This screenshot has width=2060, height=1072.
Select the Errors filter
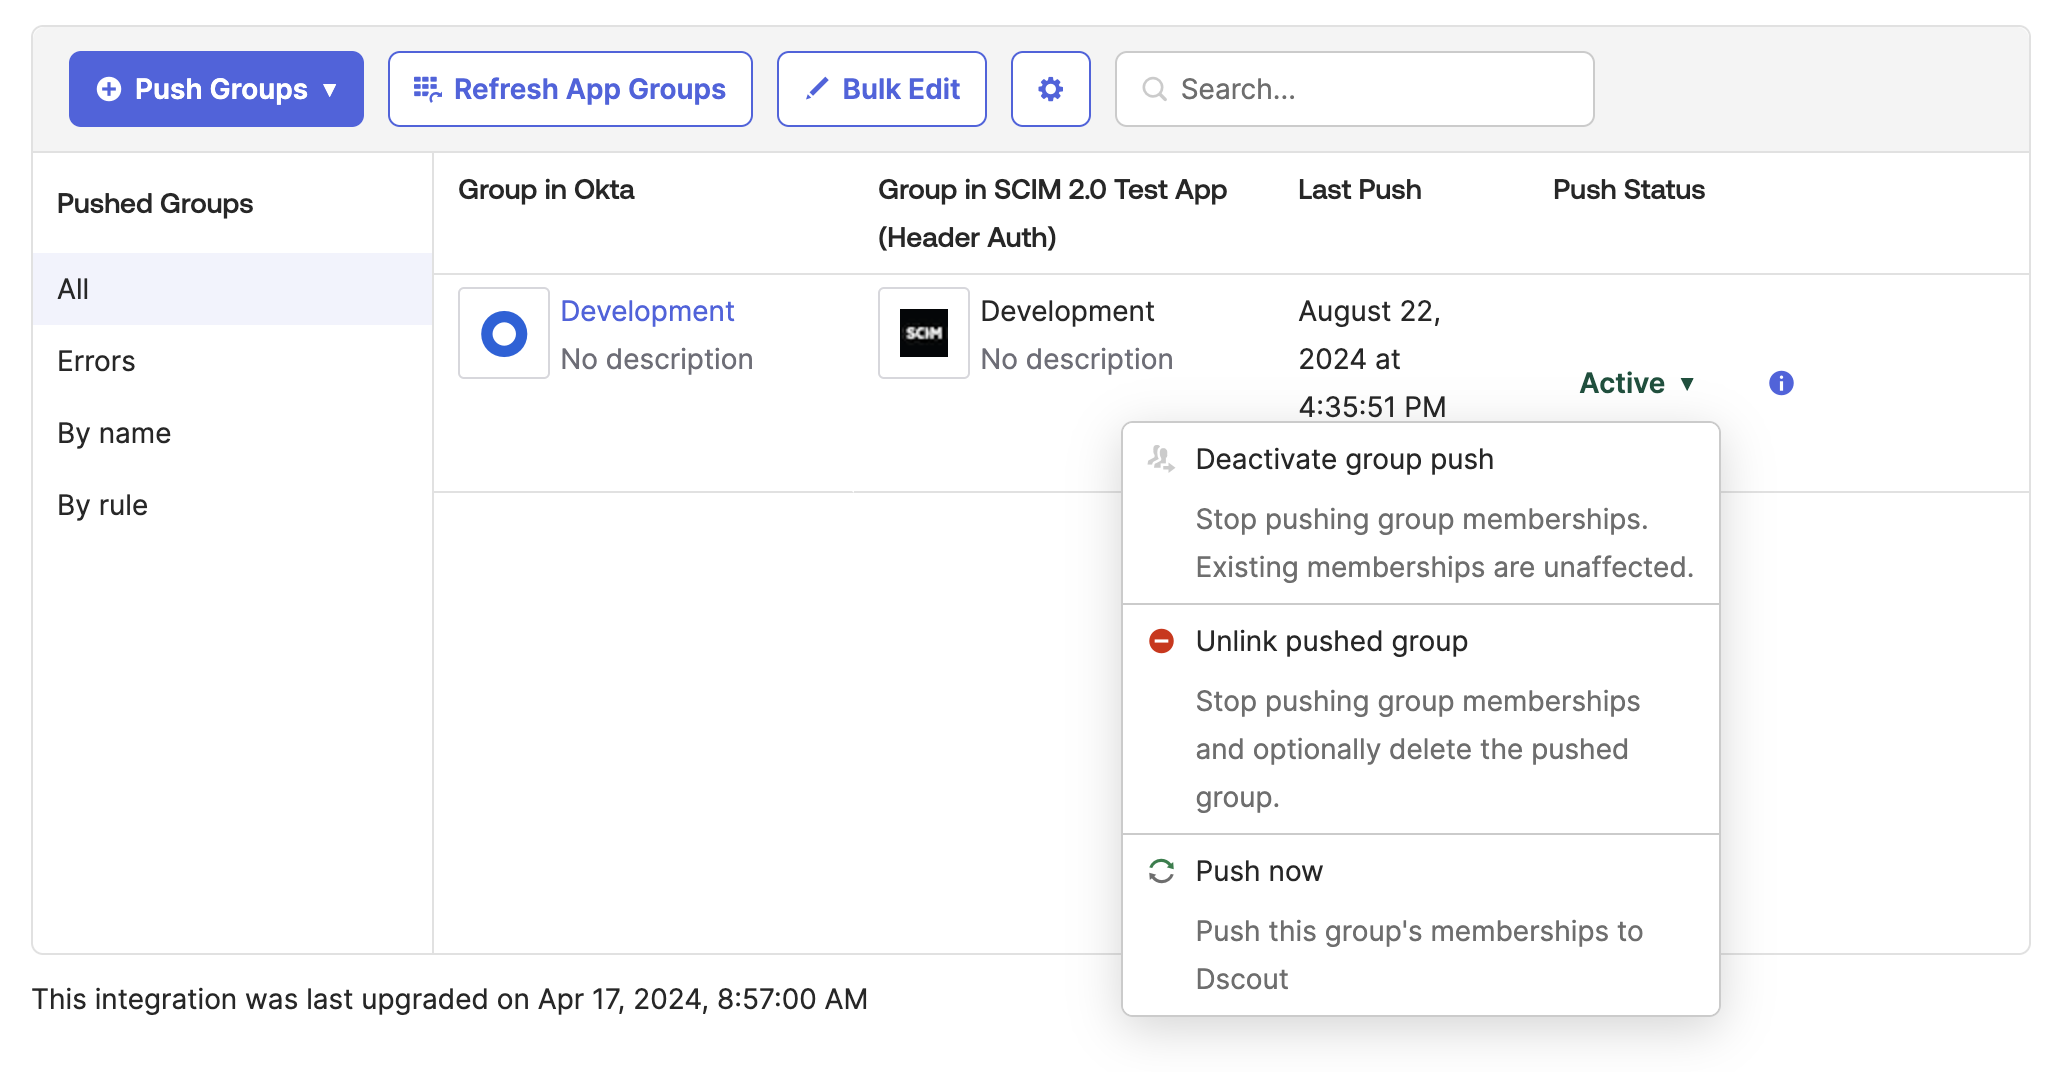tap(232, 361)
